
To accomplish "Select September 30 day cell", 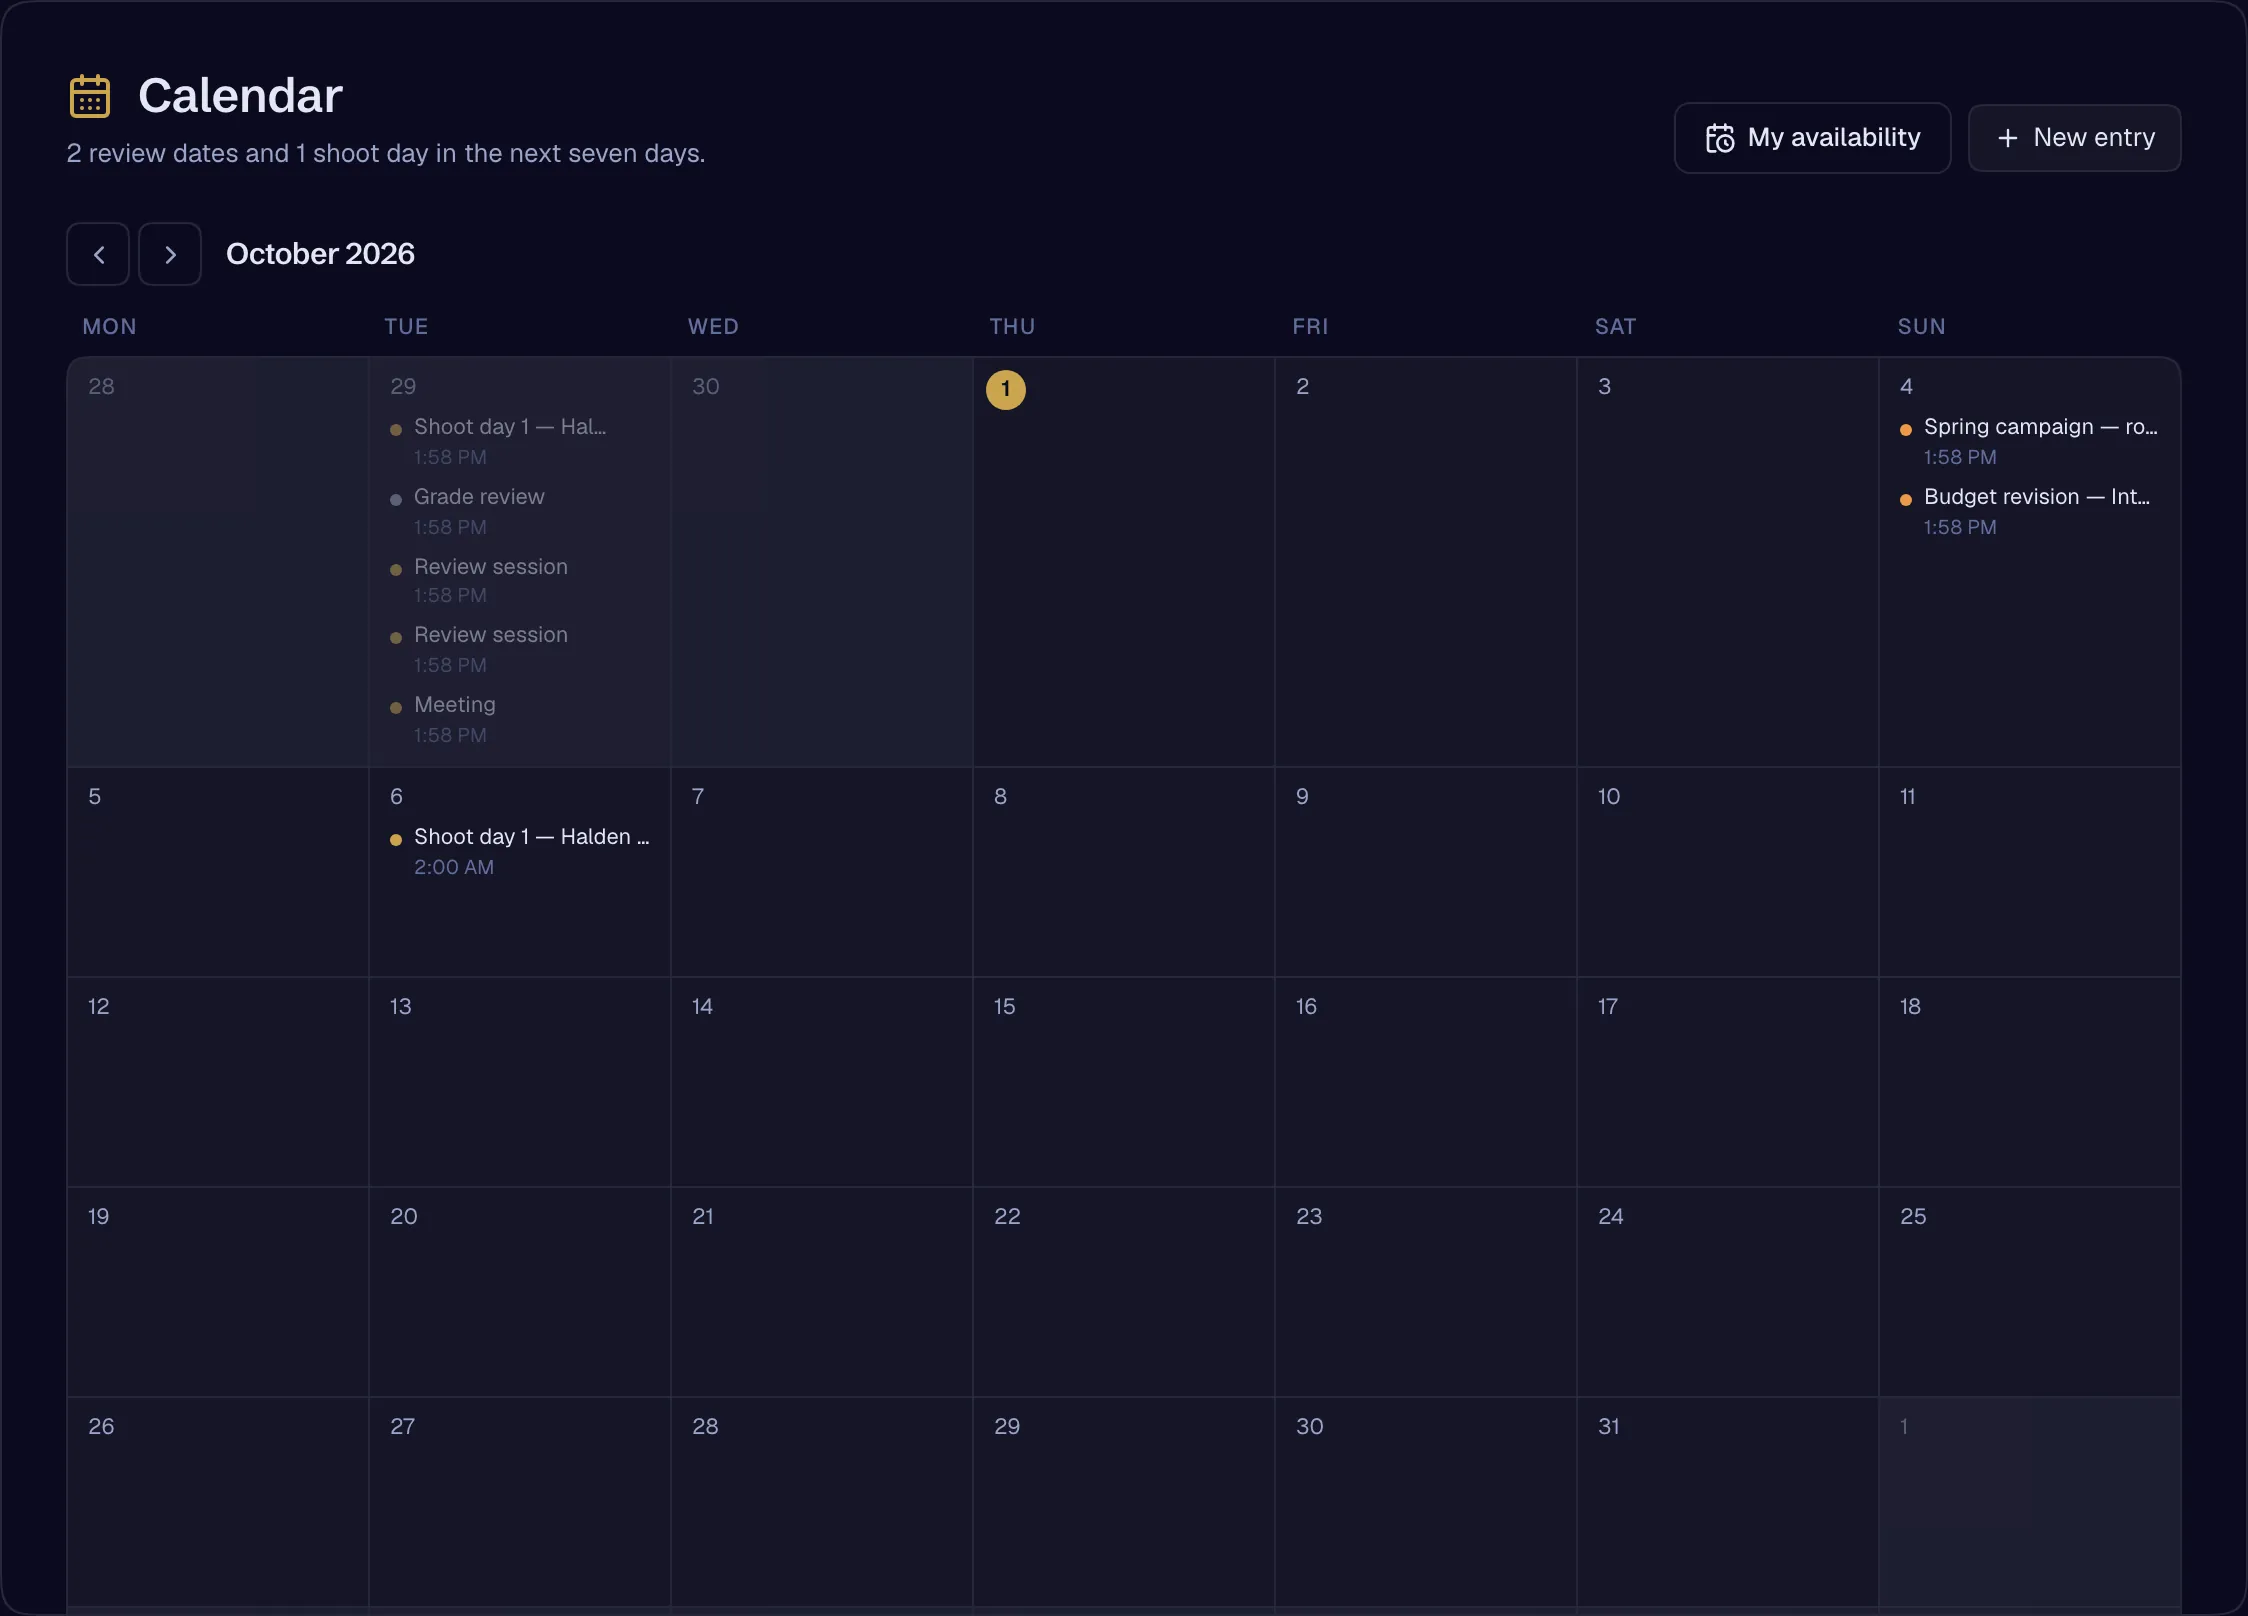I will pyautogui.click(x=821, y=562).
